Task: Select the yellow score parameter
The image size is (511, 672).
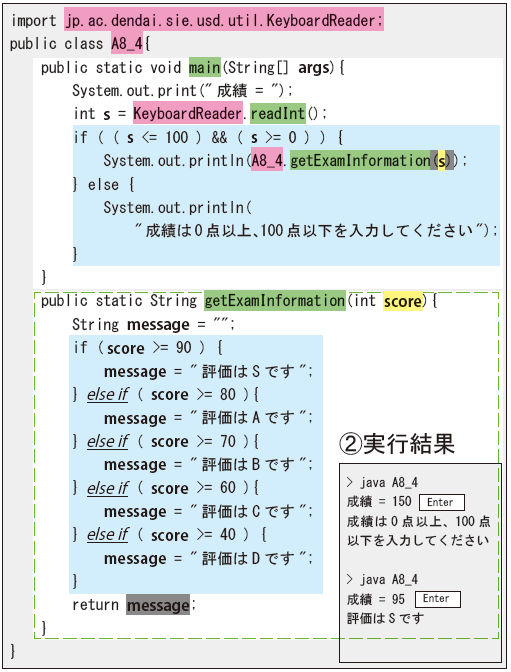Action: (403, 301)
